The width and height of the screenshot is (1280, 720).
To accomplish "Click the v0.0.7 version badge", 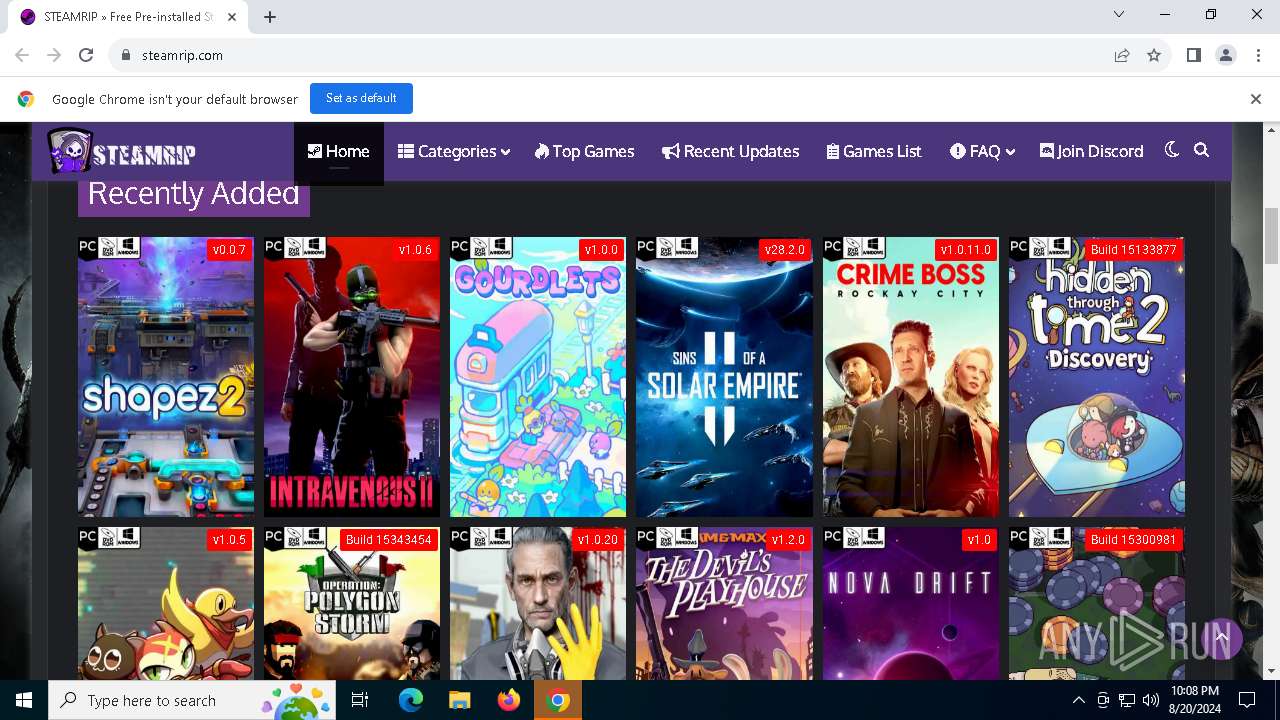I will click(229, 250).
